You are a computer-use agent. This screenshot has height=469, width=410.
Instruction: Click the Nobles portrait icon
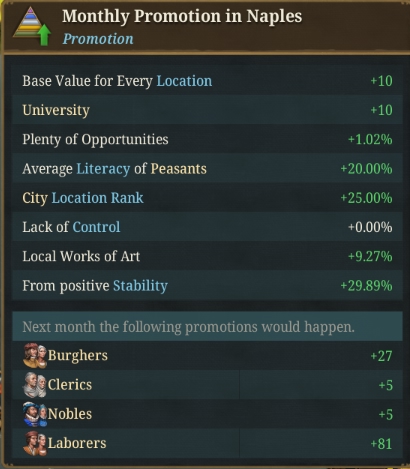click(x=35, y=414)
